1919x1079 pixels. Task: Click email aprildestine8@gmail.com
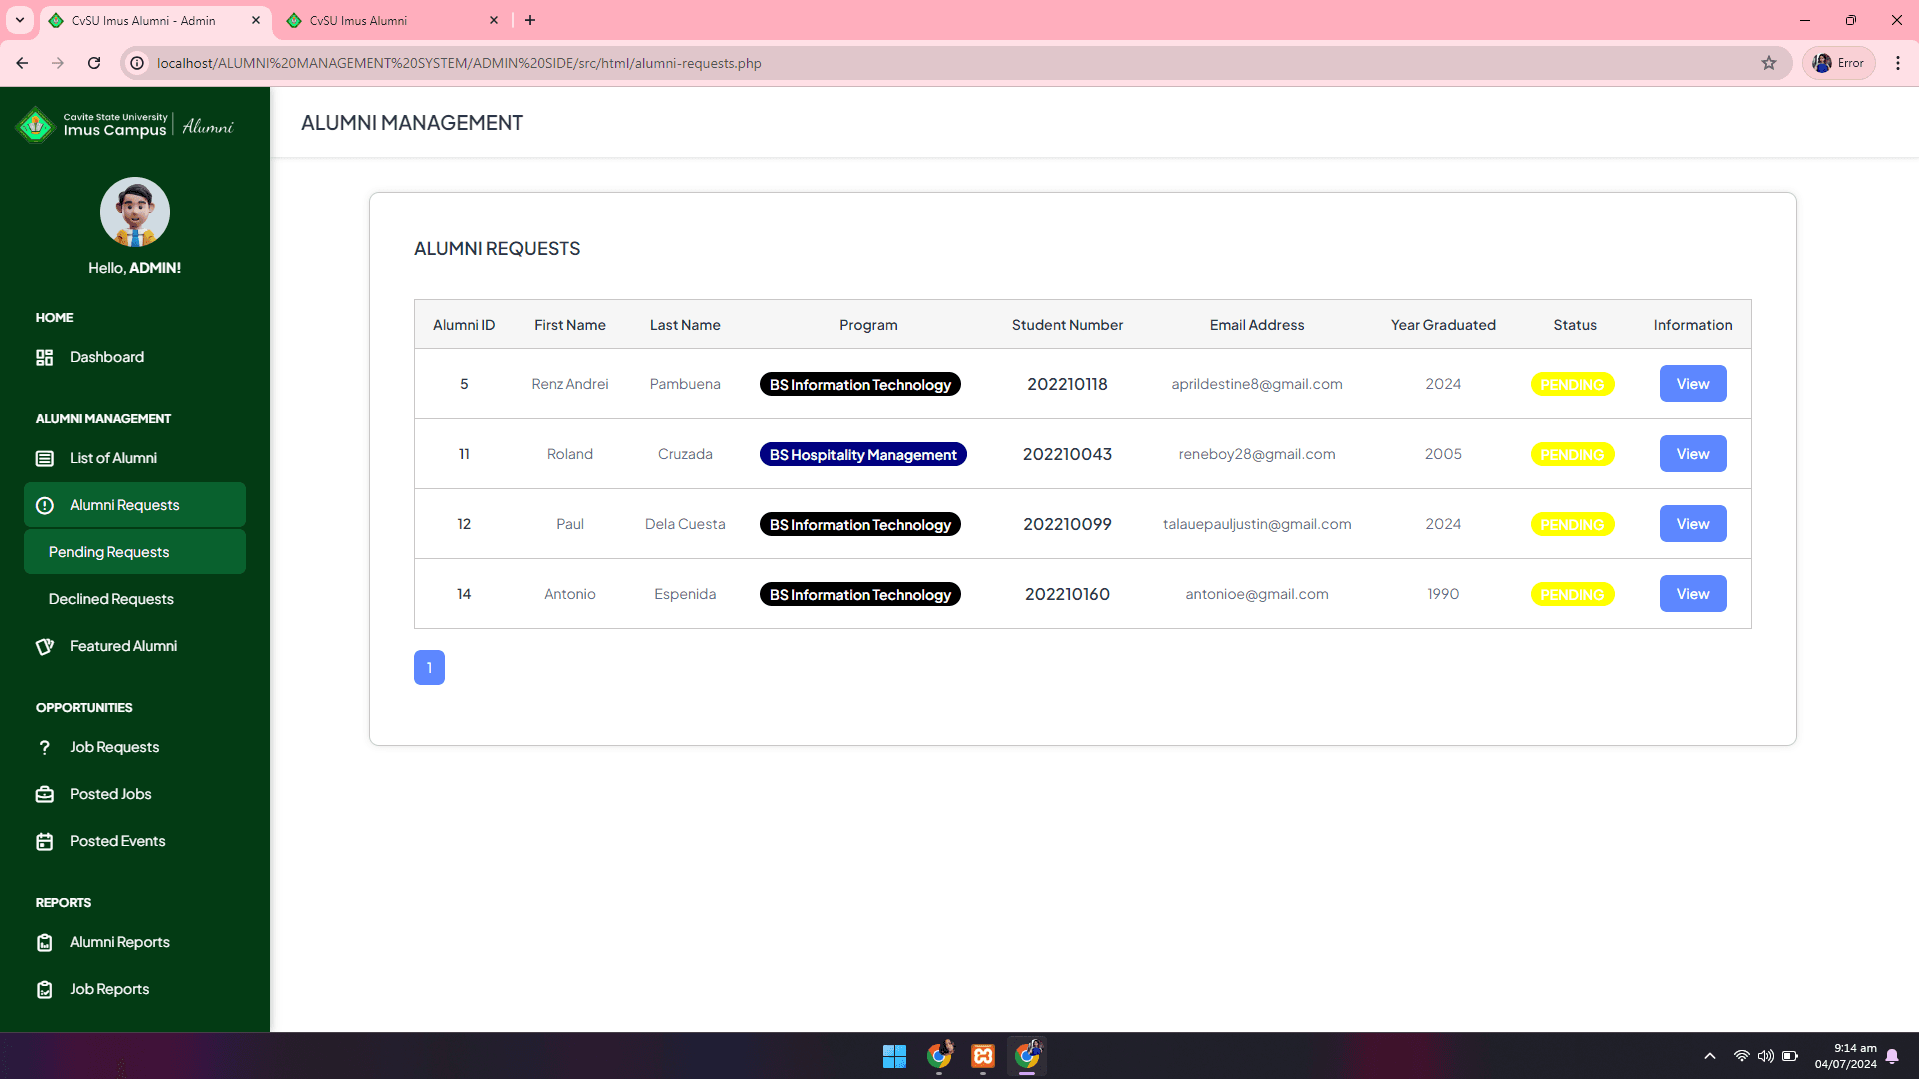pos(1257,384)
